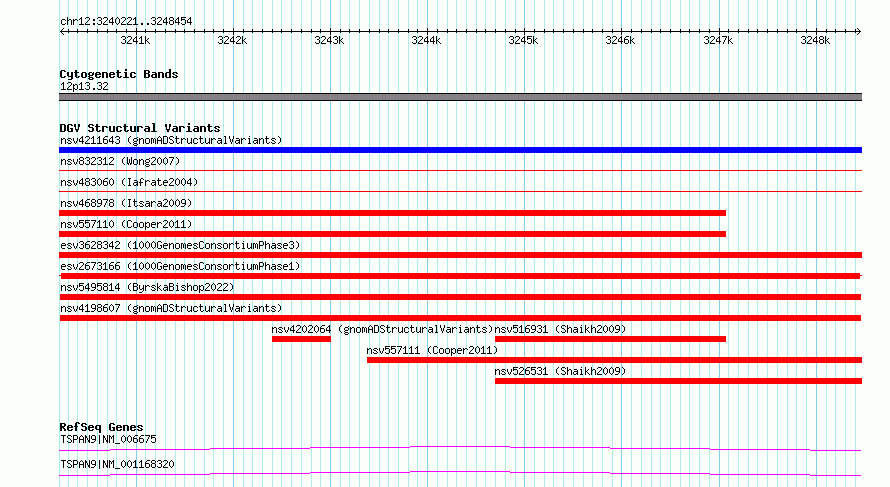This screenshot has height=487, width=890.
Task: Click the nsv526531 (Shaikh2009) label
Action: (560, 371)
